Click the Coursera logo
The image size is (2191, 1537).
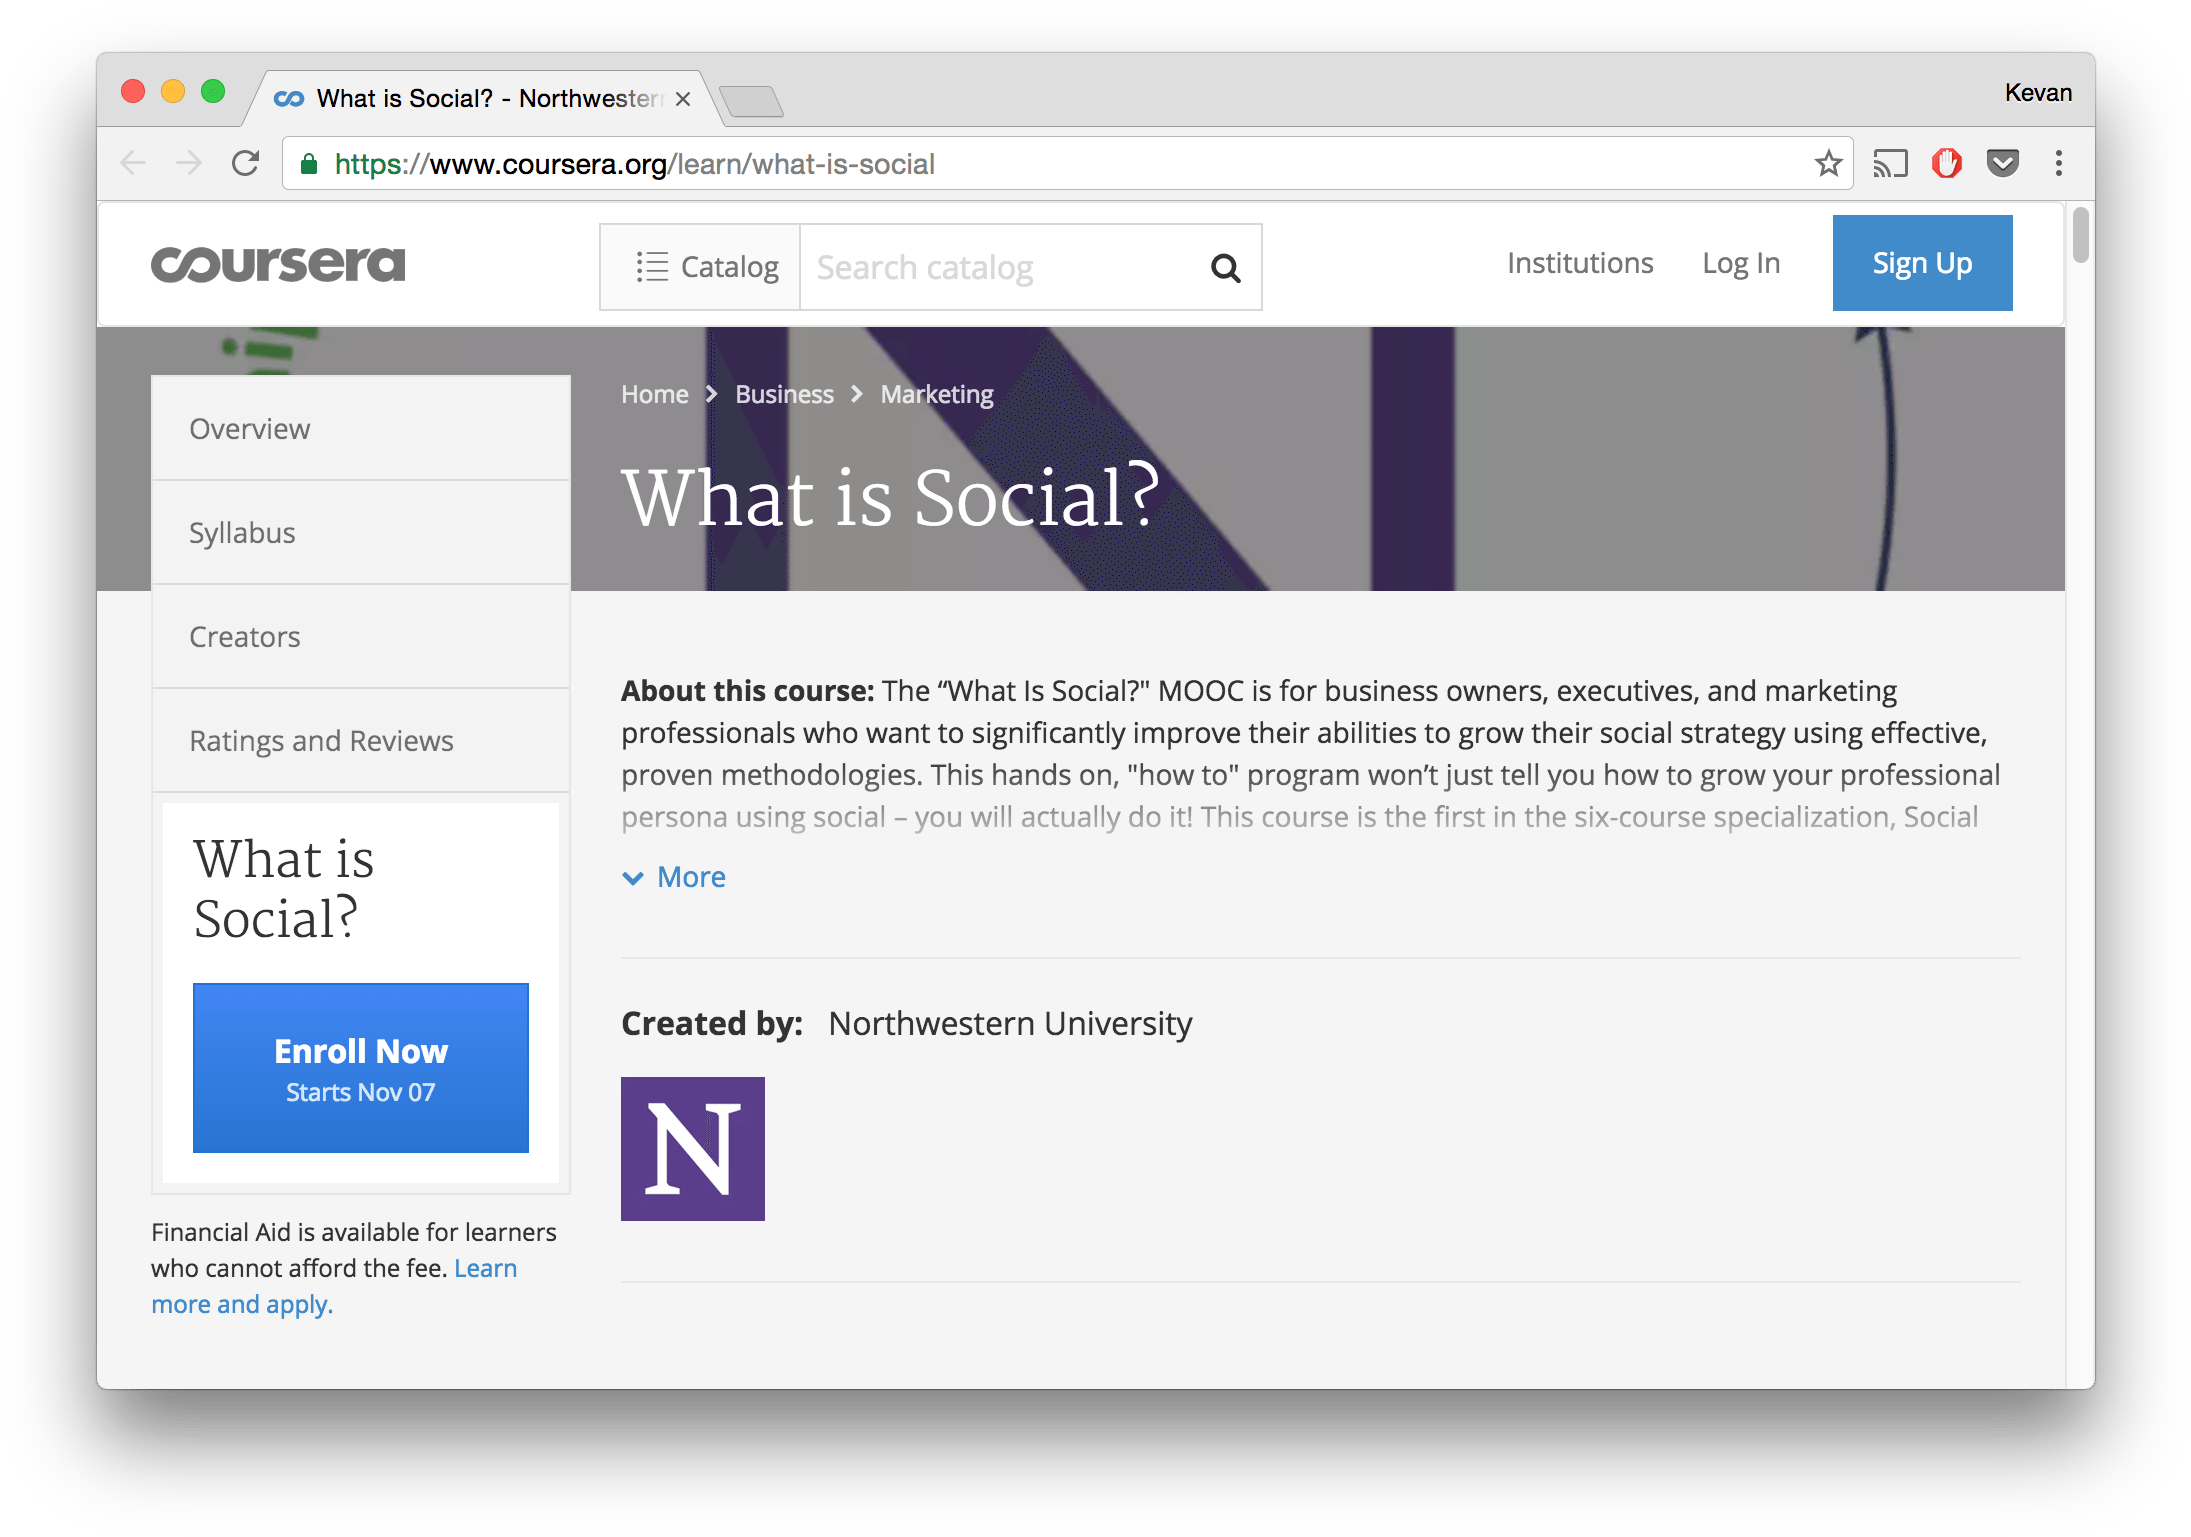point(278,263)
